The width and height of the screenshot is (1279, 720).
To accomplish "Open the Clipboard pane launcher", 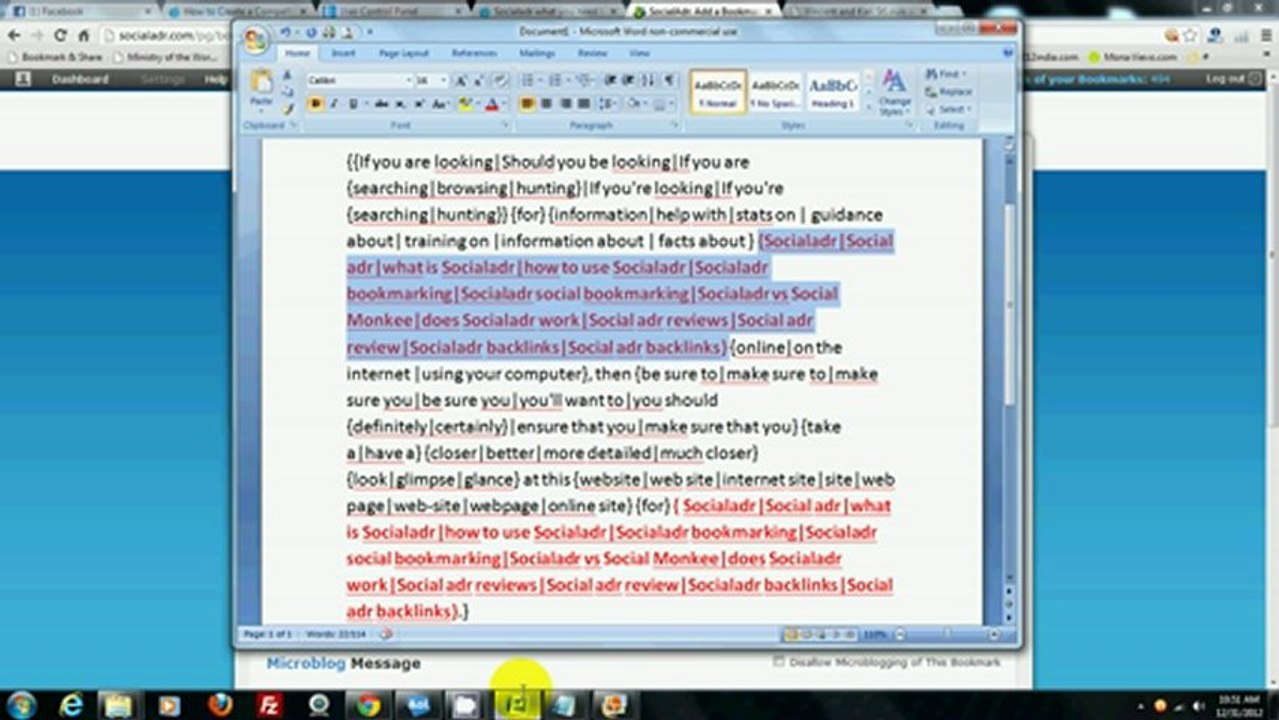I will point(293,126).
